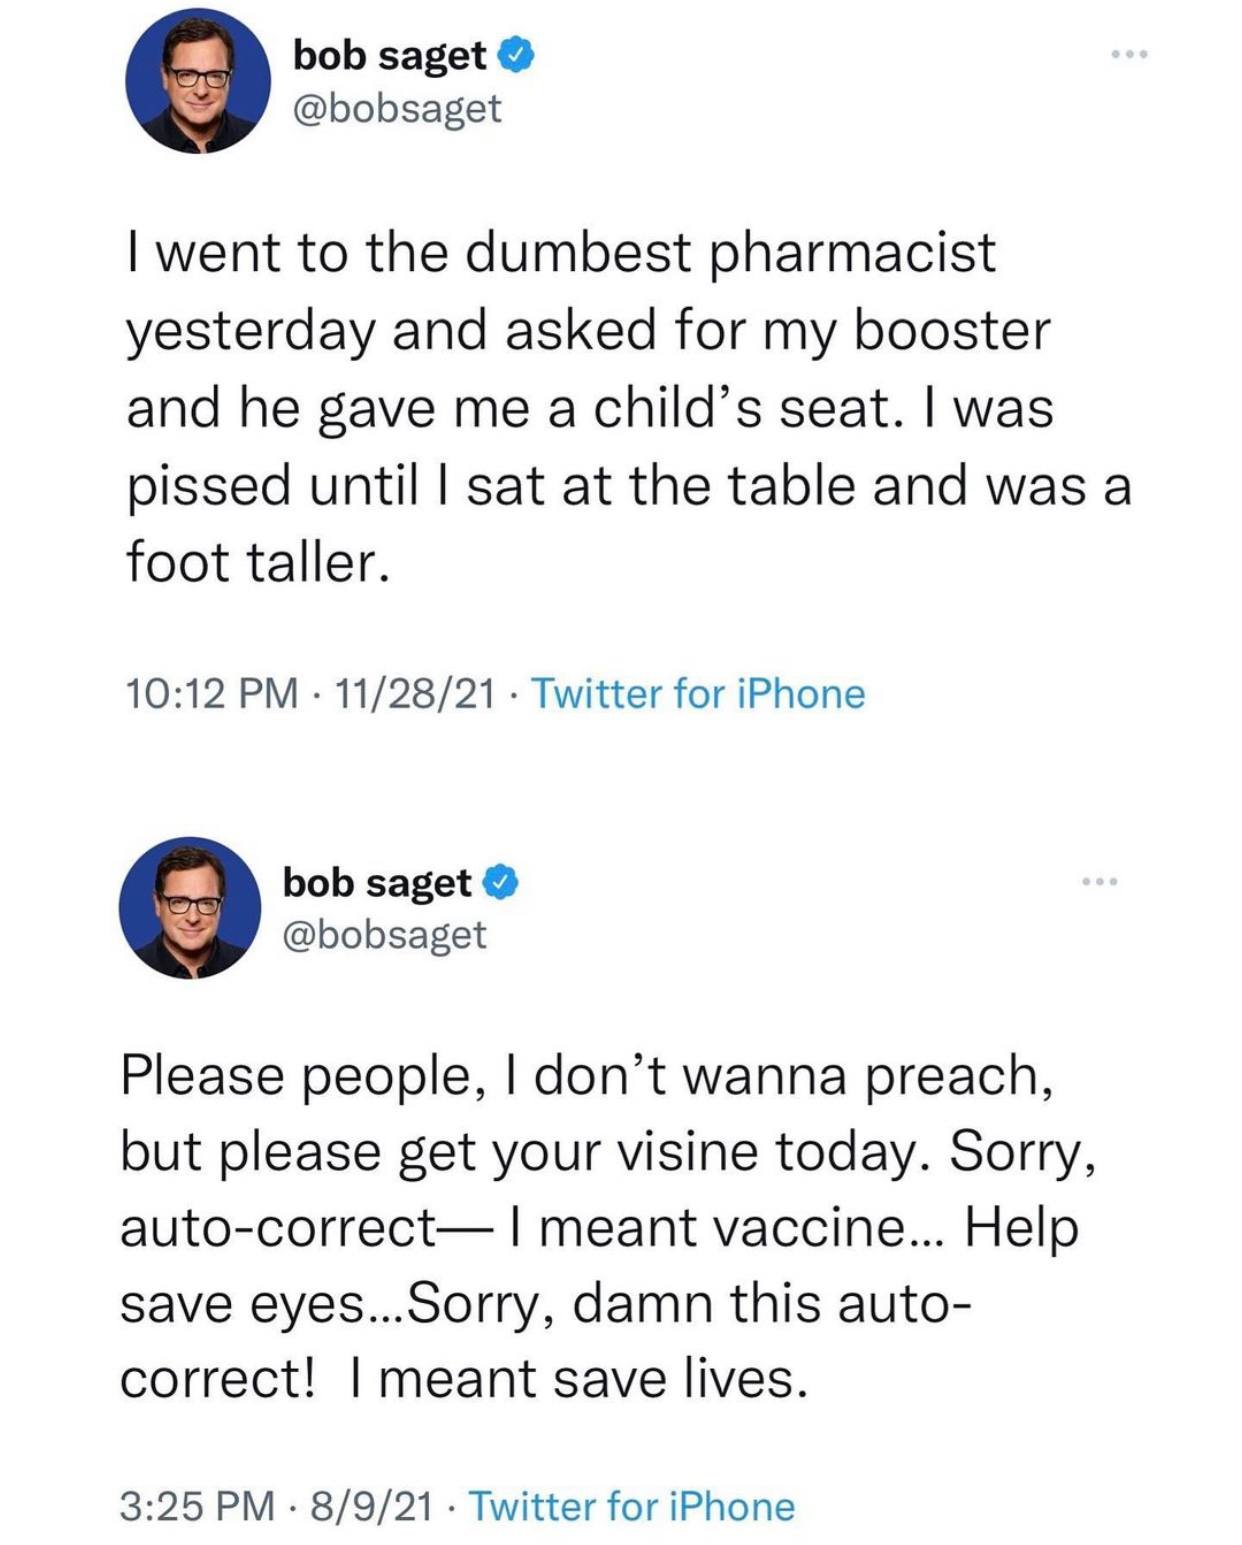Open @bobsaget handle on the booster tweet
The height and width of the screenshot is (1545, 1242).
(397, 108)
